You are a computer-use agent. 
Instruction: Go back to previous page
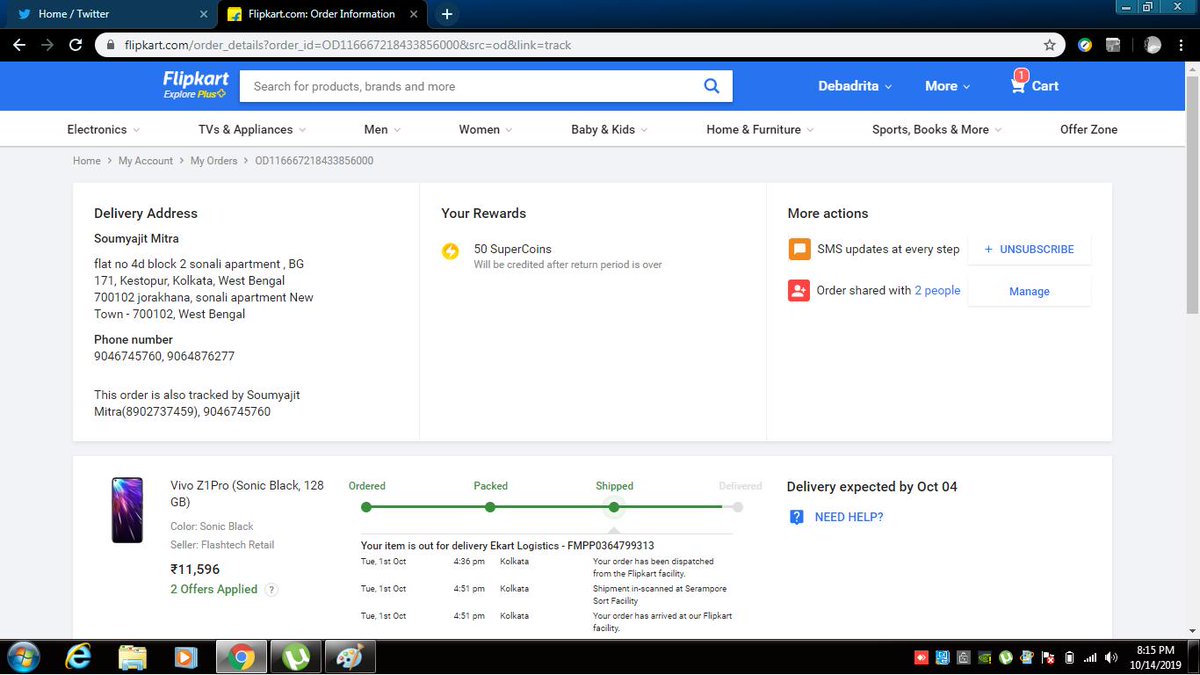pyautogui.click(x=19, y=45)
